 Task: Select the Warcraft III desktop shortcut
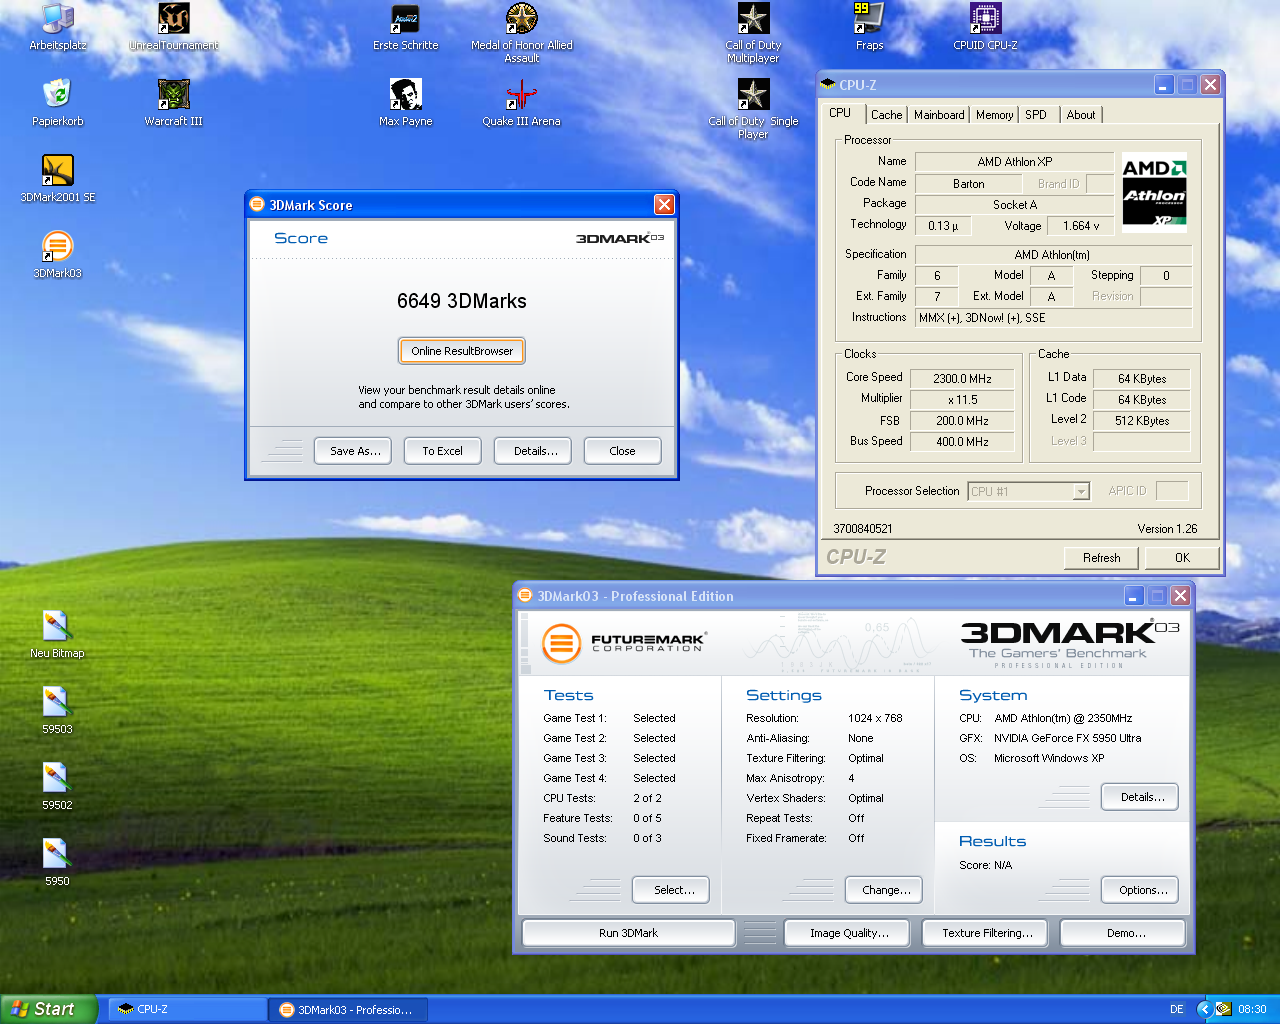[x=174, y=103]
